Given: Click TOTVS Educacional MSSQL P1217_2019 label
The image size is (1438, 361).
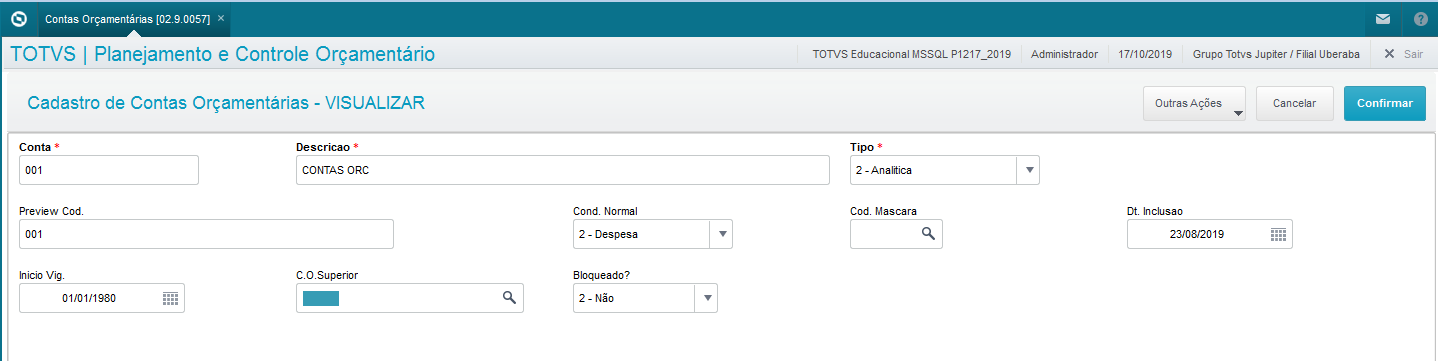Looking at the screenshot, I should [911, 54].
